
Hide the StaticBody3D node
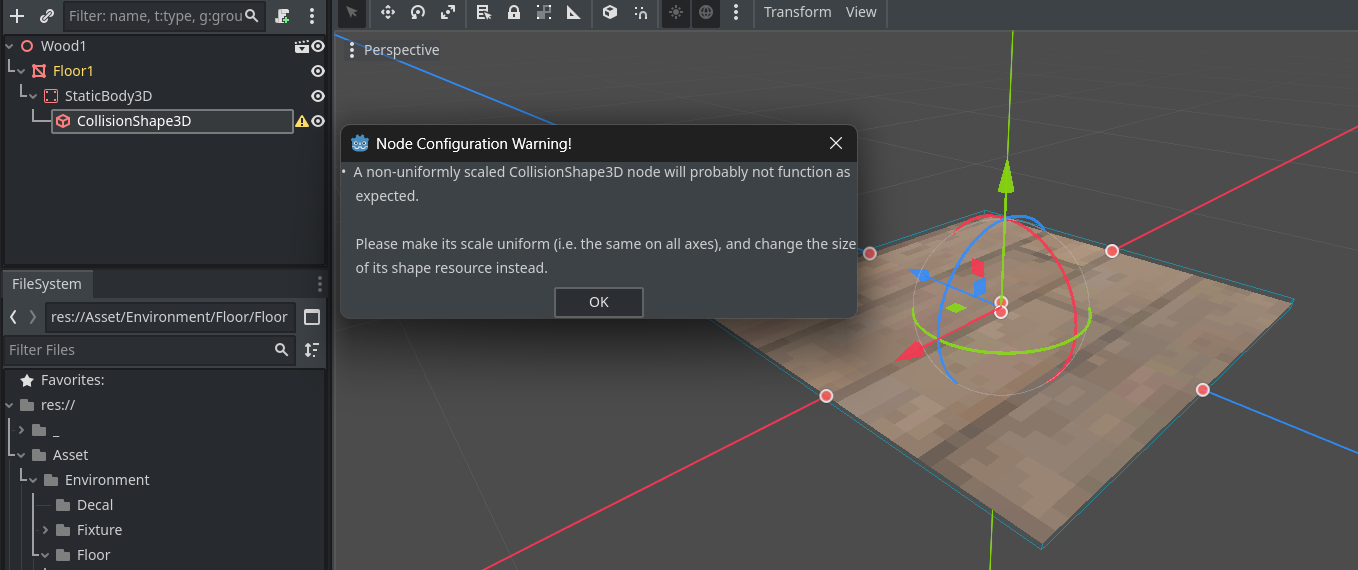[318, 96]
